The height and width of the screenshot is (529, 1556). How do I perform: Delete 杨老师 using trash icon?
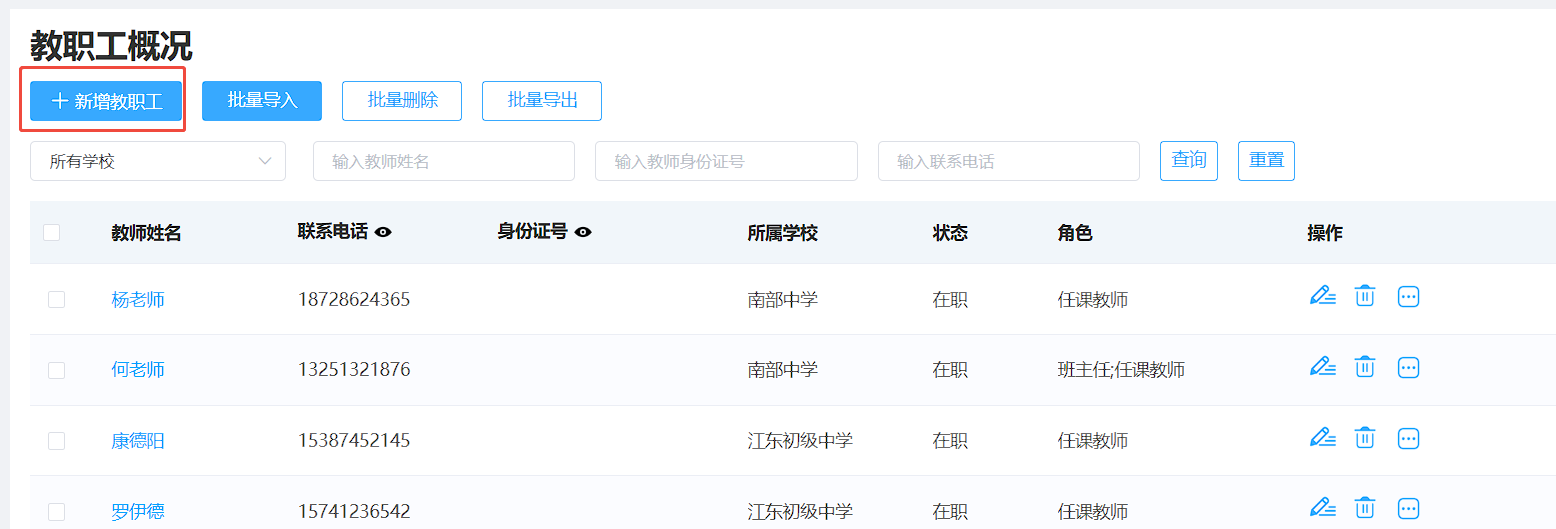click(1365, 296)
